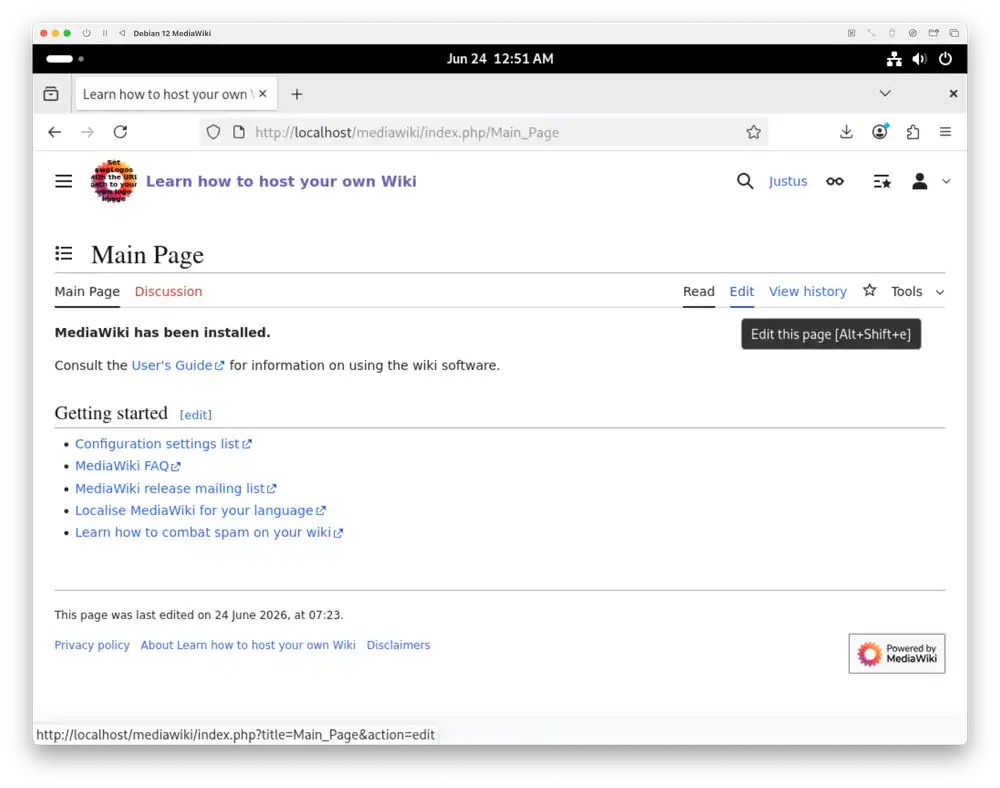The image size is (1000, 788).
Task: Open the Discussion tab
Action: coord(168,291)
